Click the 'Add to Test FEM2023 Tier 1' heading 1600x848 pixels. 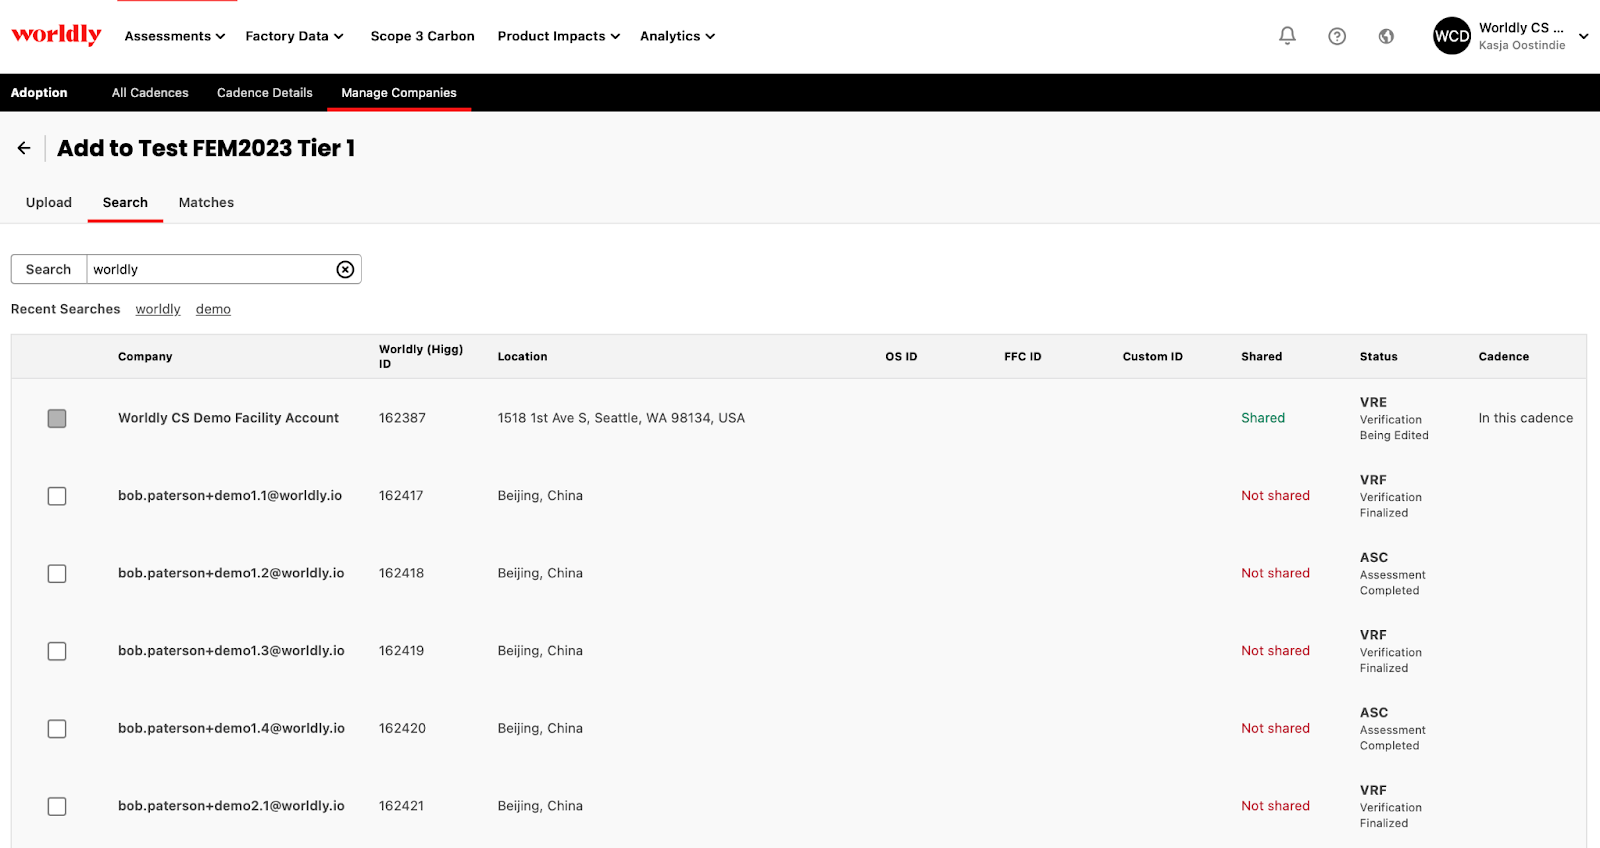[206, 148]
